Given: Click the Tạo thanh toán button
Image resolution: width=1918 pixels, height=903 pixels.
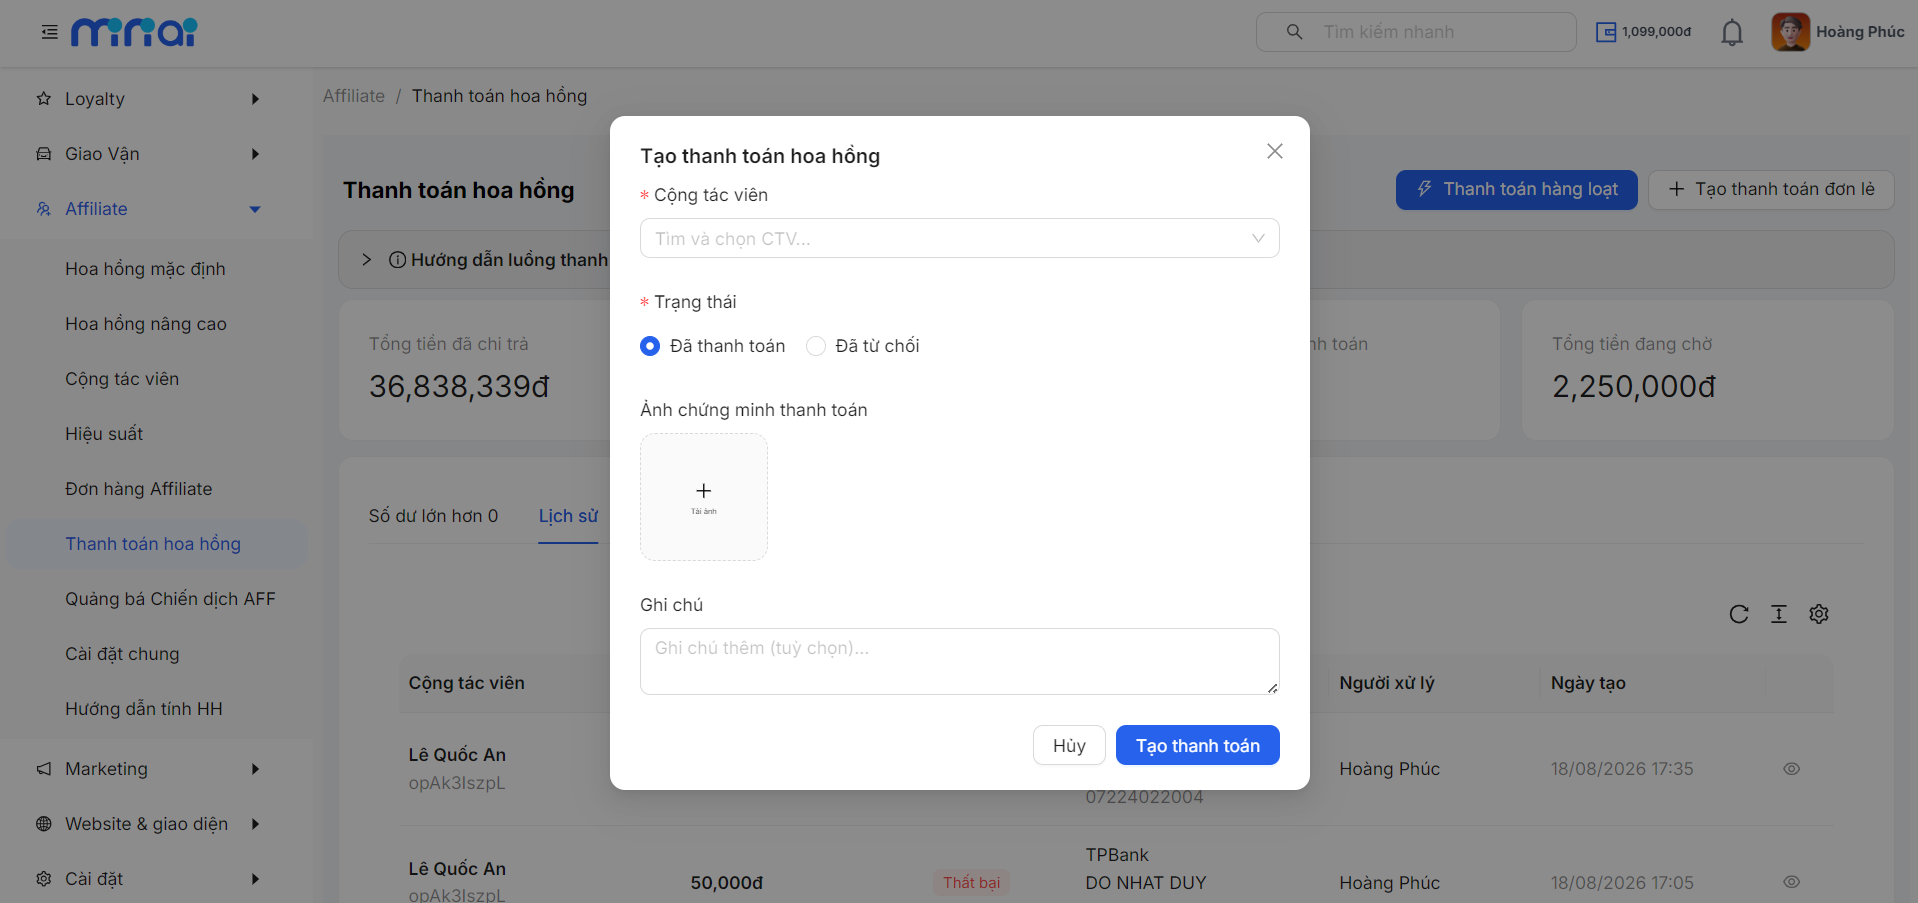Looking at the screenshot, I should (x=1197, y=745).
